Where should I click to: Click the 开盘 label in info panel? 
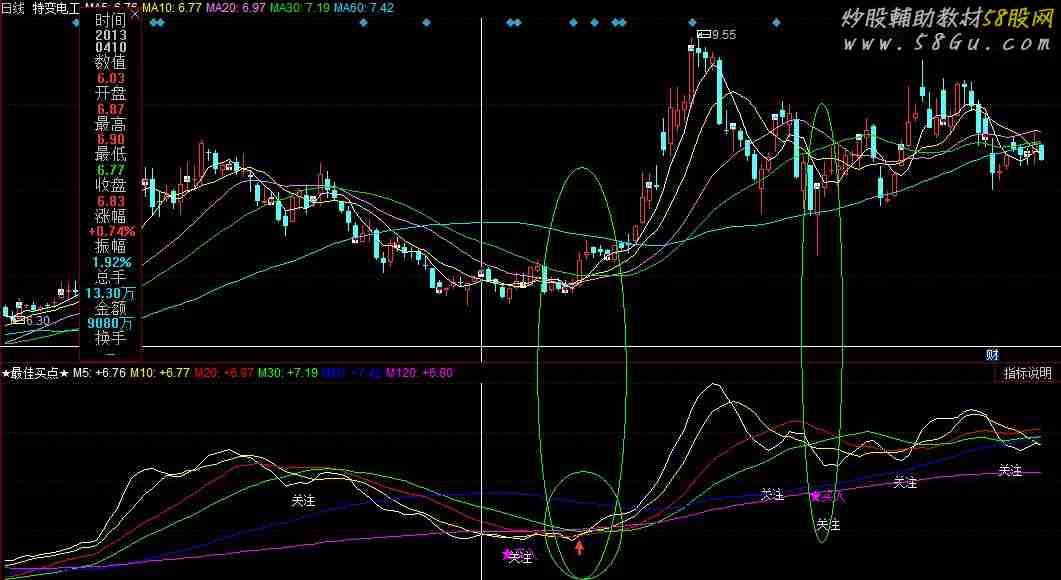(110, 94)
